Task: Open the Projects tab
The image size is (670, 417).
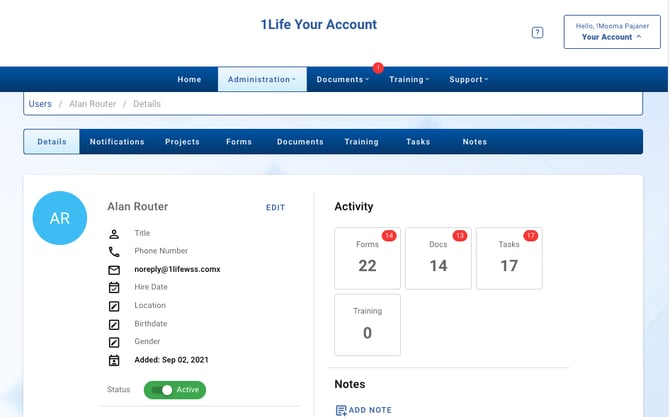Action: point(182,142)
